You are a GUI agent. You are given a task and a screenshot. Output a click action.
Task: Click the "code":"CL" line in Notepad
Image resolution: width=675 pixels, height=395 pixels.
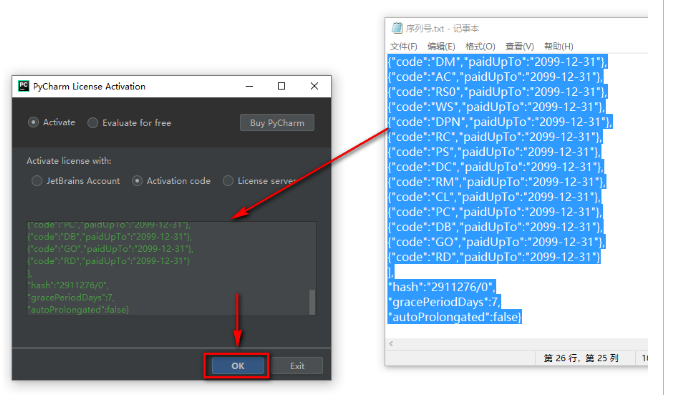(494, 197)
